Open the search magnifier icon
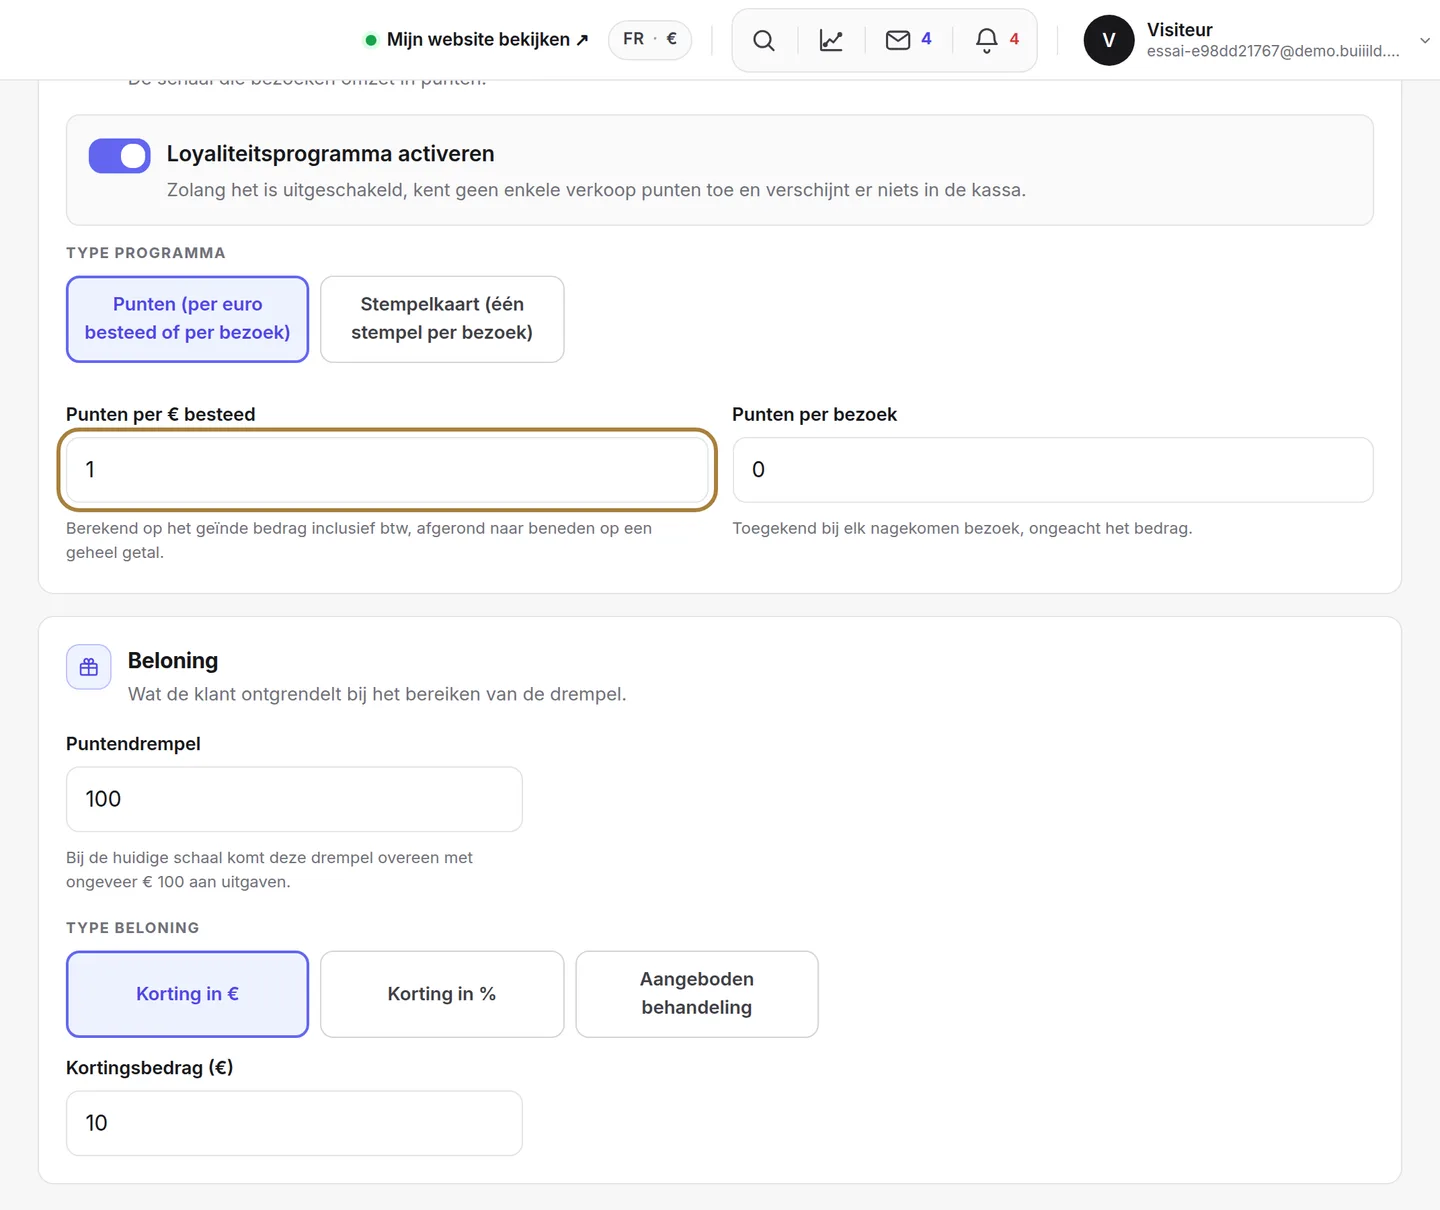 click(x=764, y=40)
